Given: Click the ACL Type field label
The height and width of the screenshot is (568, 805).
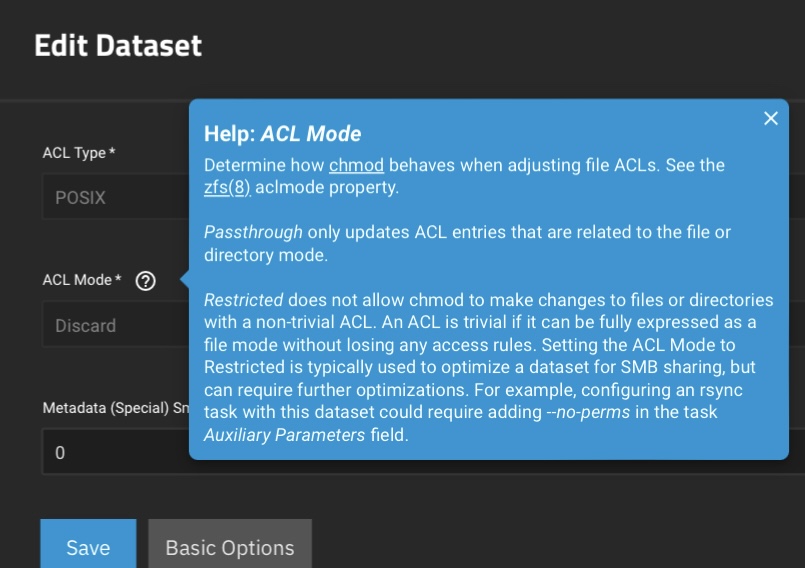Looking at the screenshot, I should tap(79, 153).
